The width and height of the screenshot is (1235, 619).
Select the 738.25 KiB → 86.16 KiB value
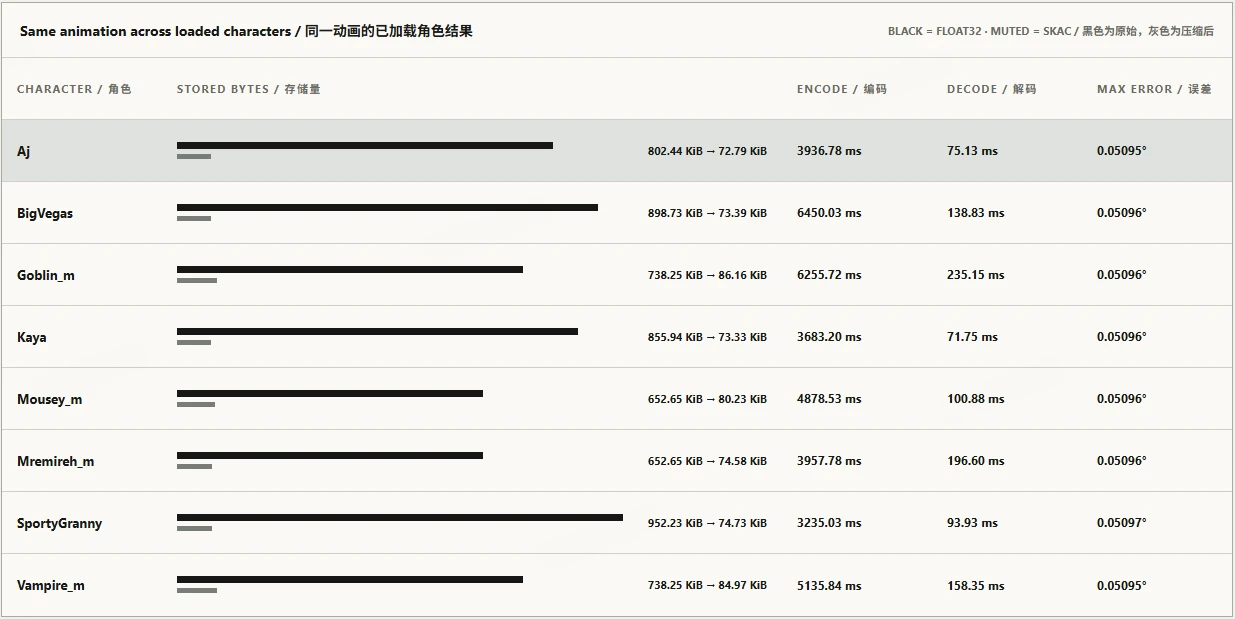pos(707,275)
